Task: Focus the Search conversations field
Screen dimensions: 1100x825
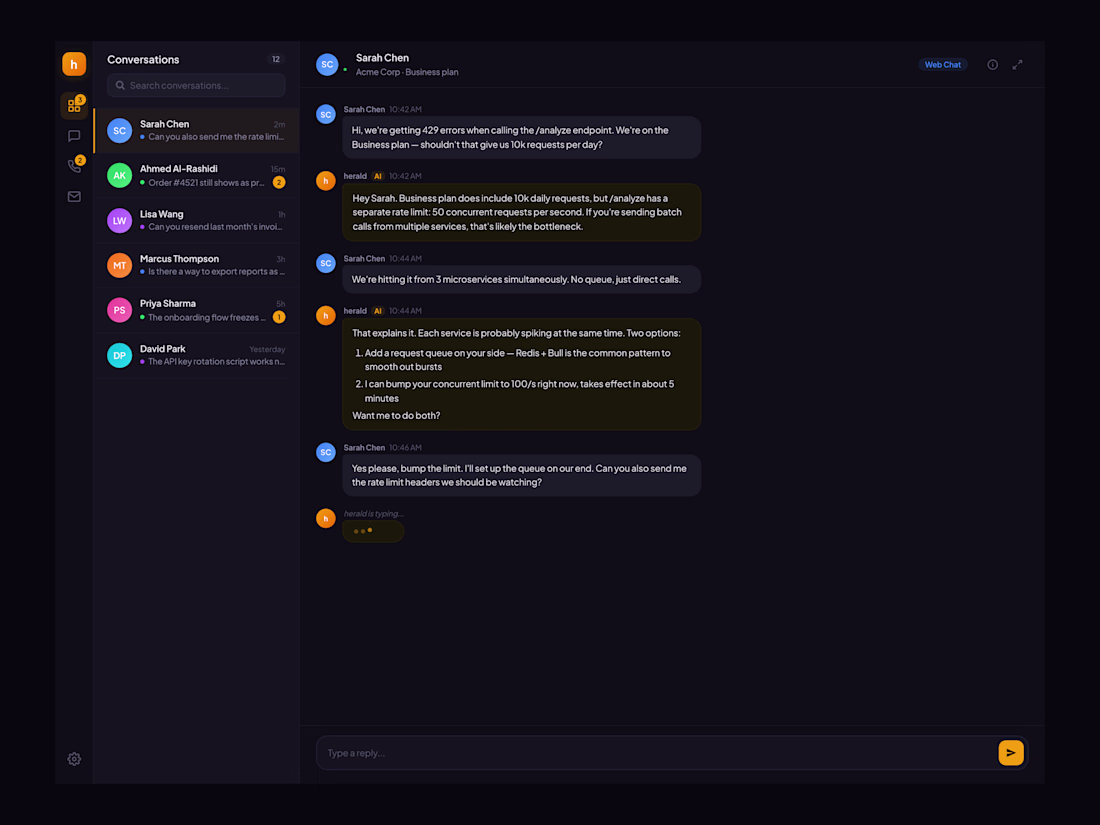Action: coord(196,86)
